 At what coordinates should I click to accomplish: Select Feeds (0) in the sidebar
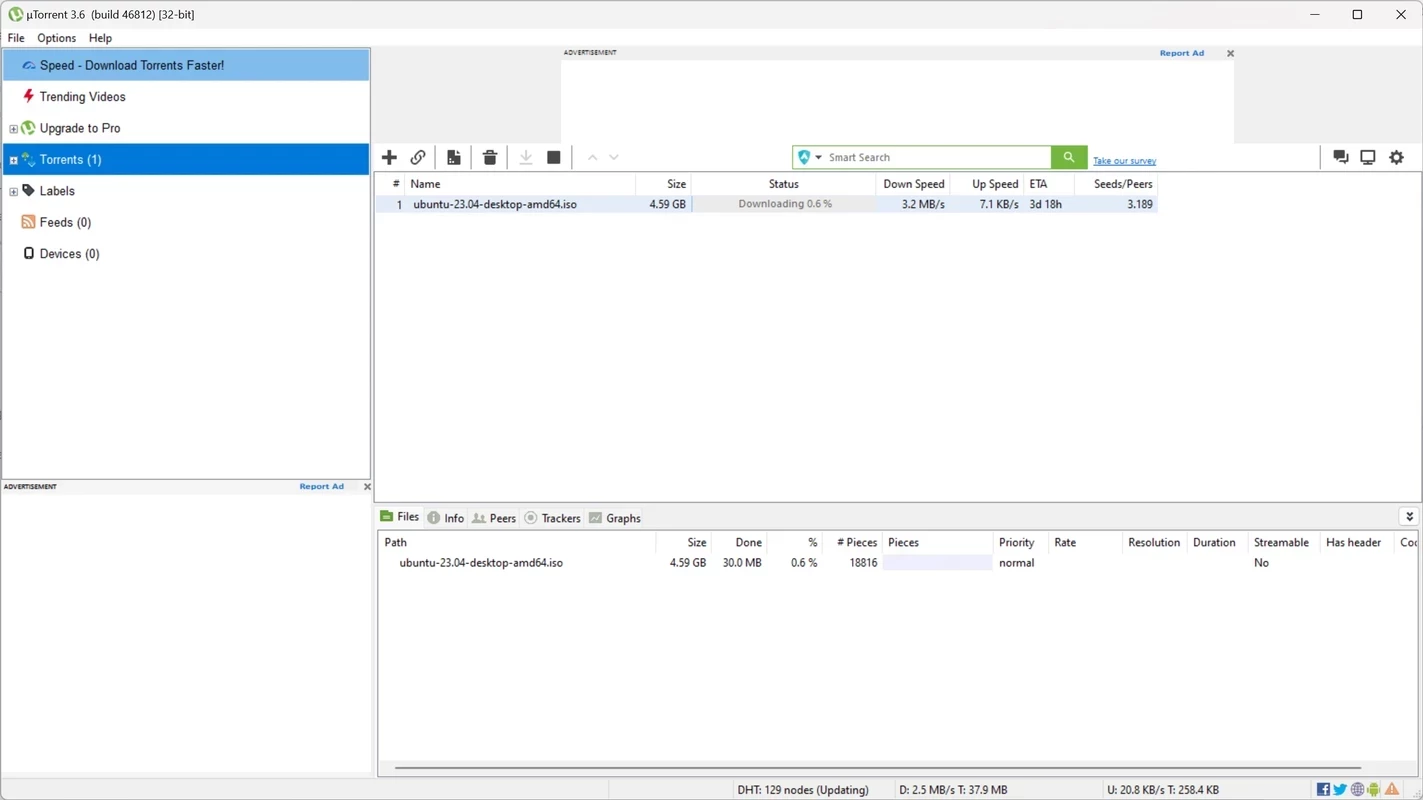click(65, 222)
